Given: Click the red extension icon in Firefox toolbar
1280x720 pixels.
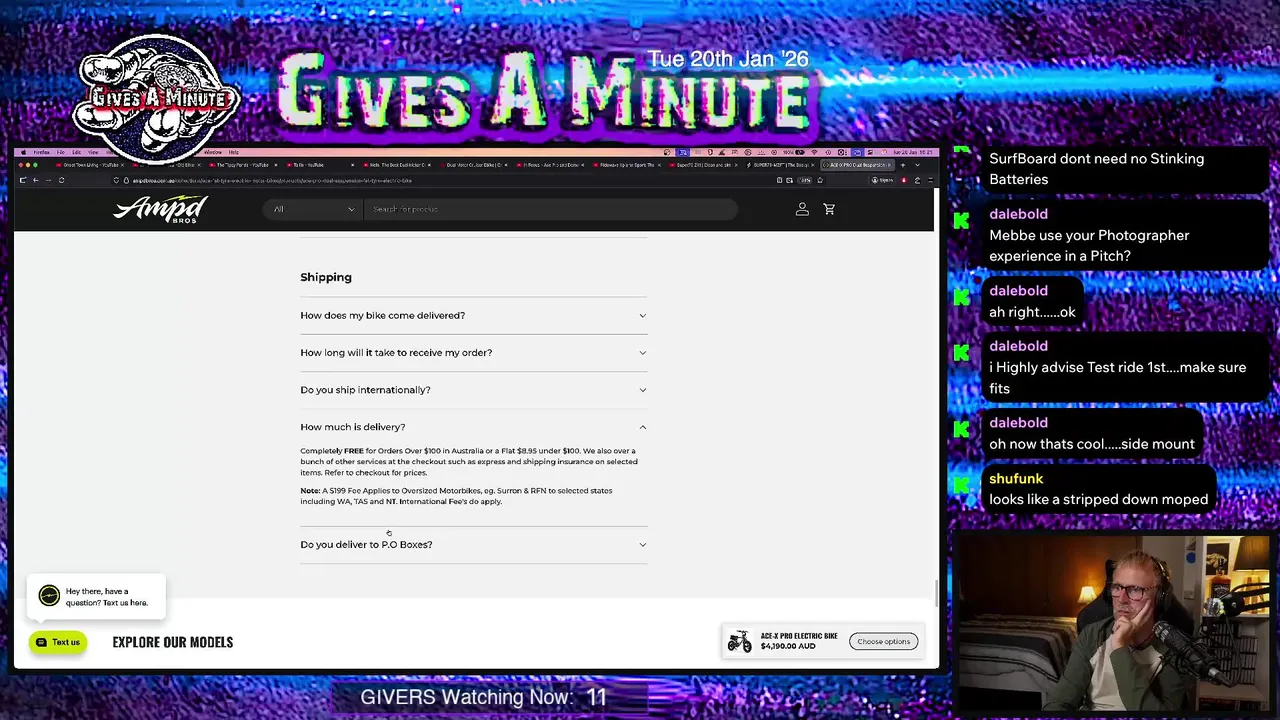Looking at the screenshot, I should (x=904, y=180).
